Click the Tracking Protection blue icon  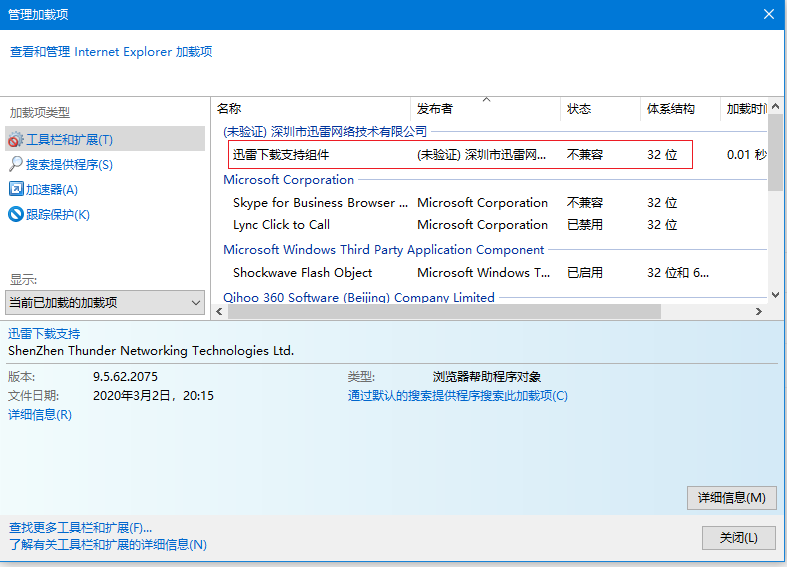tap(16, 214)
